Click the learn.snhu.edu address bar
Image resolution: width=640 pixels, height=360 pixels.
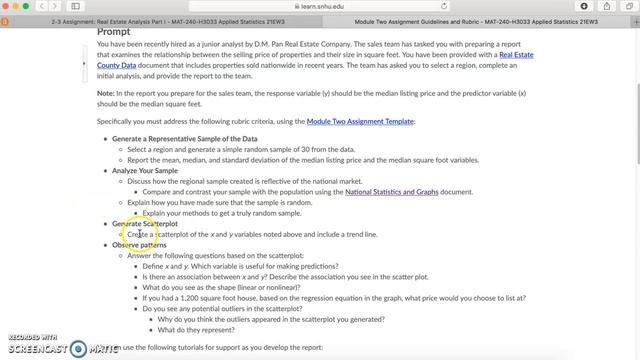click(319, 6)
